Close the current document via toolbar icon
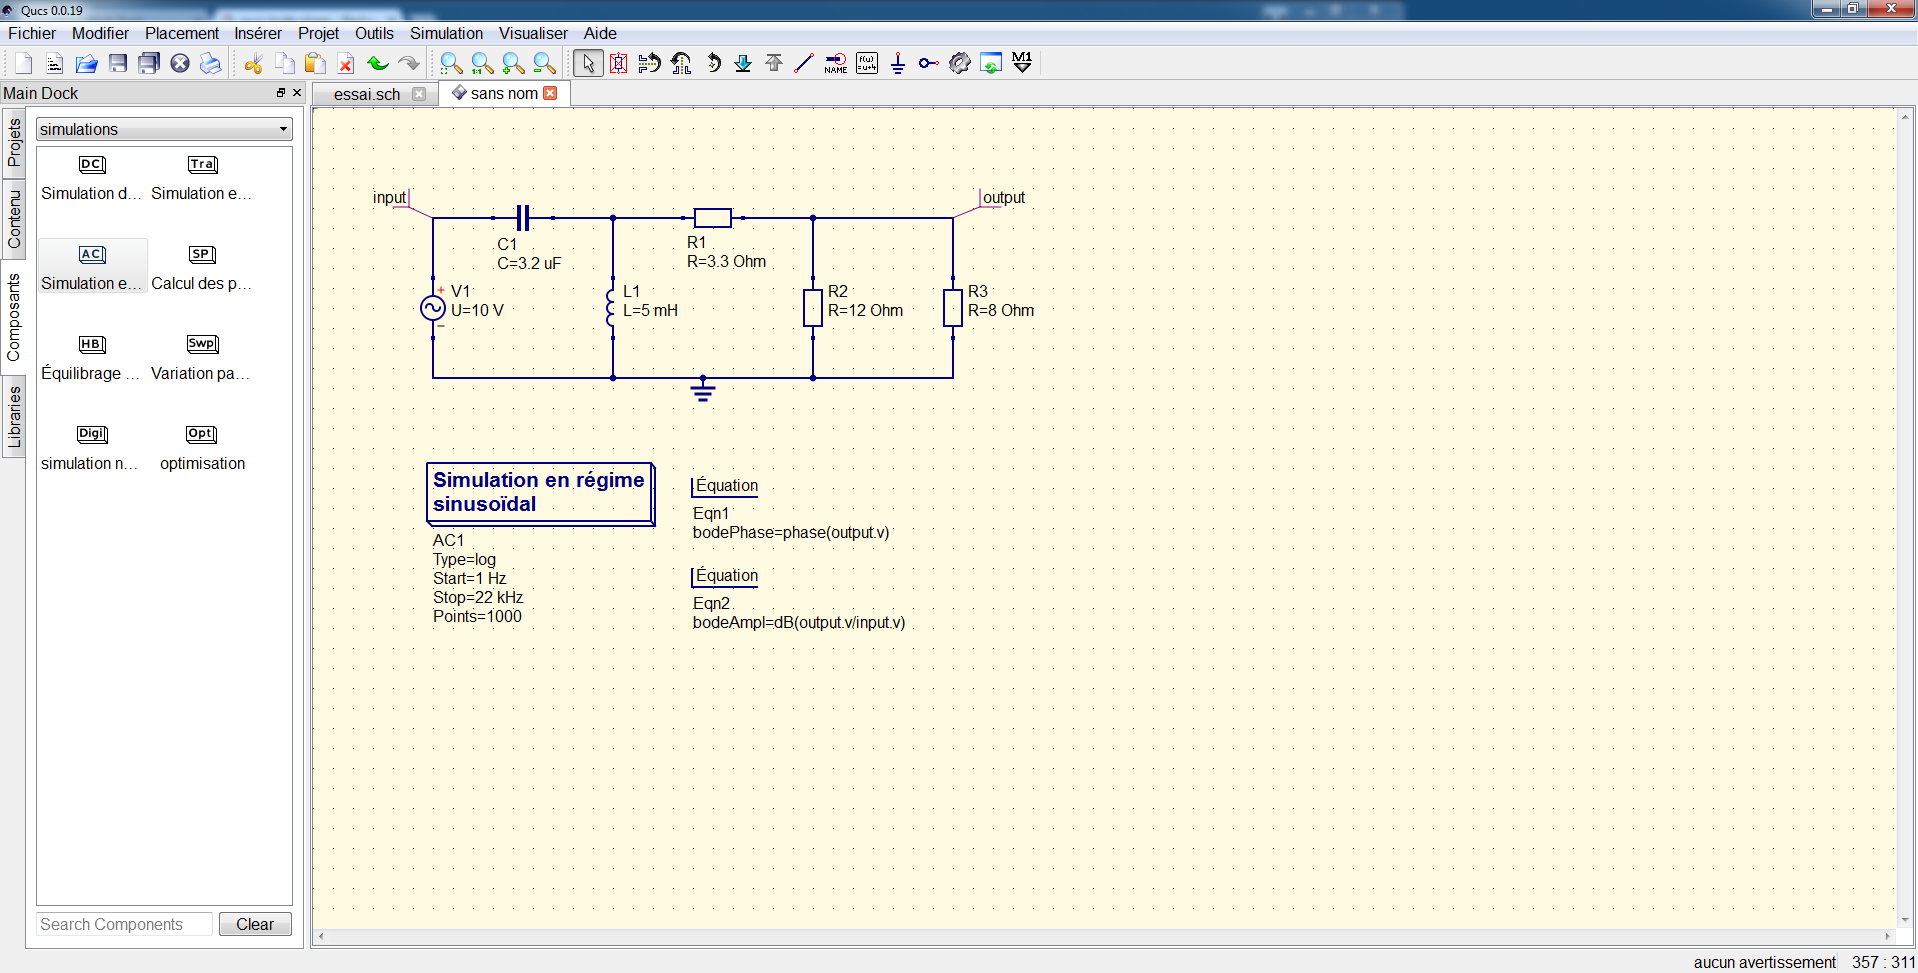The height and width of the screenshot is (973, 1918). [x=180, y=64]
